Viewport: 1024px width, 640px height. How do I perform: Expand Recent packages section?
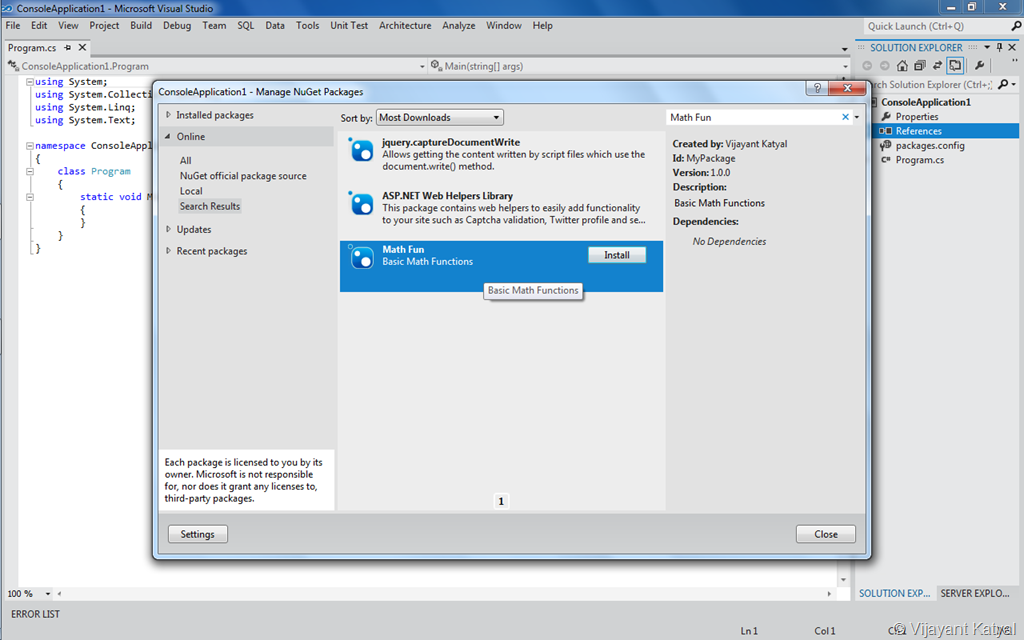[168, 251]
